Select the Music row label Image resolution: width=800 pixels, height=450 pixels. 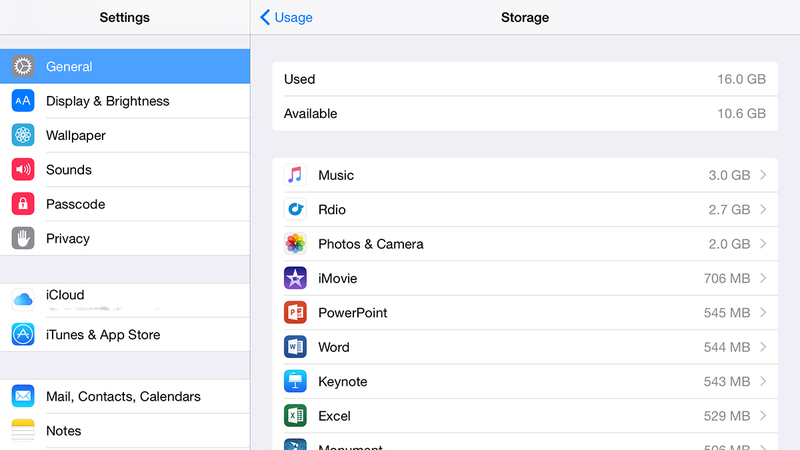coord(336,175)
